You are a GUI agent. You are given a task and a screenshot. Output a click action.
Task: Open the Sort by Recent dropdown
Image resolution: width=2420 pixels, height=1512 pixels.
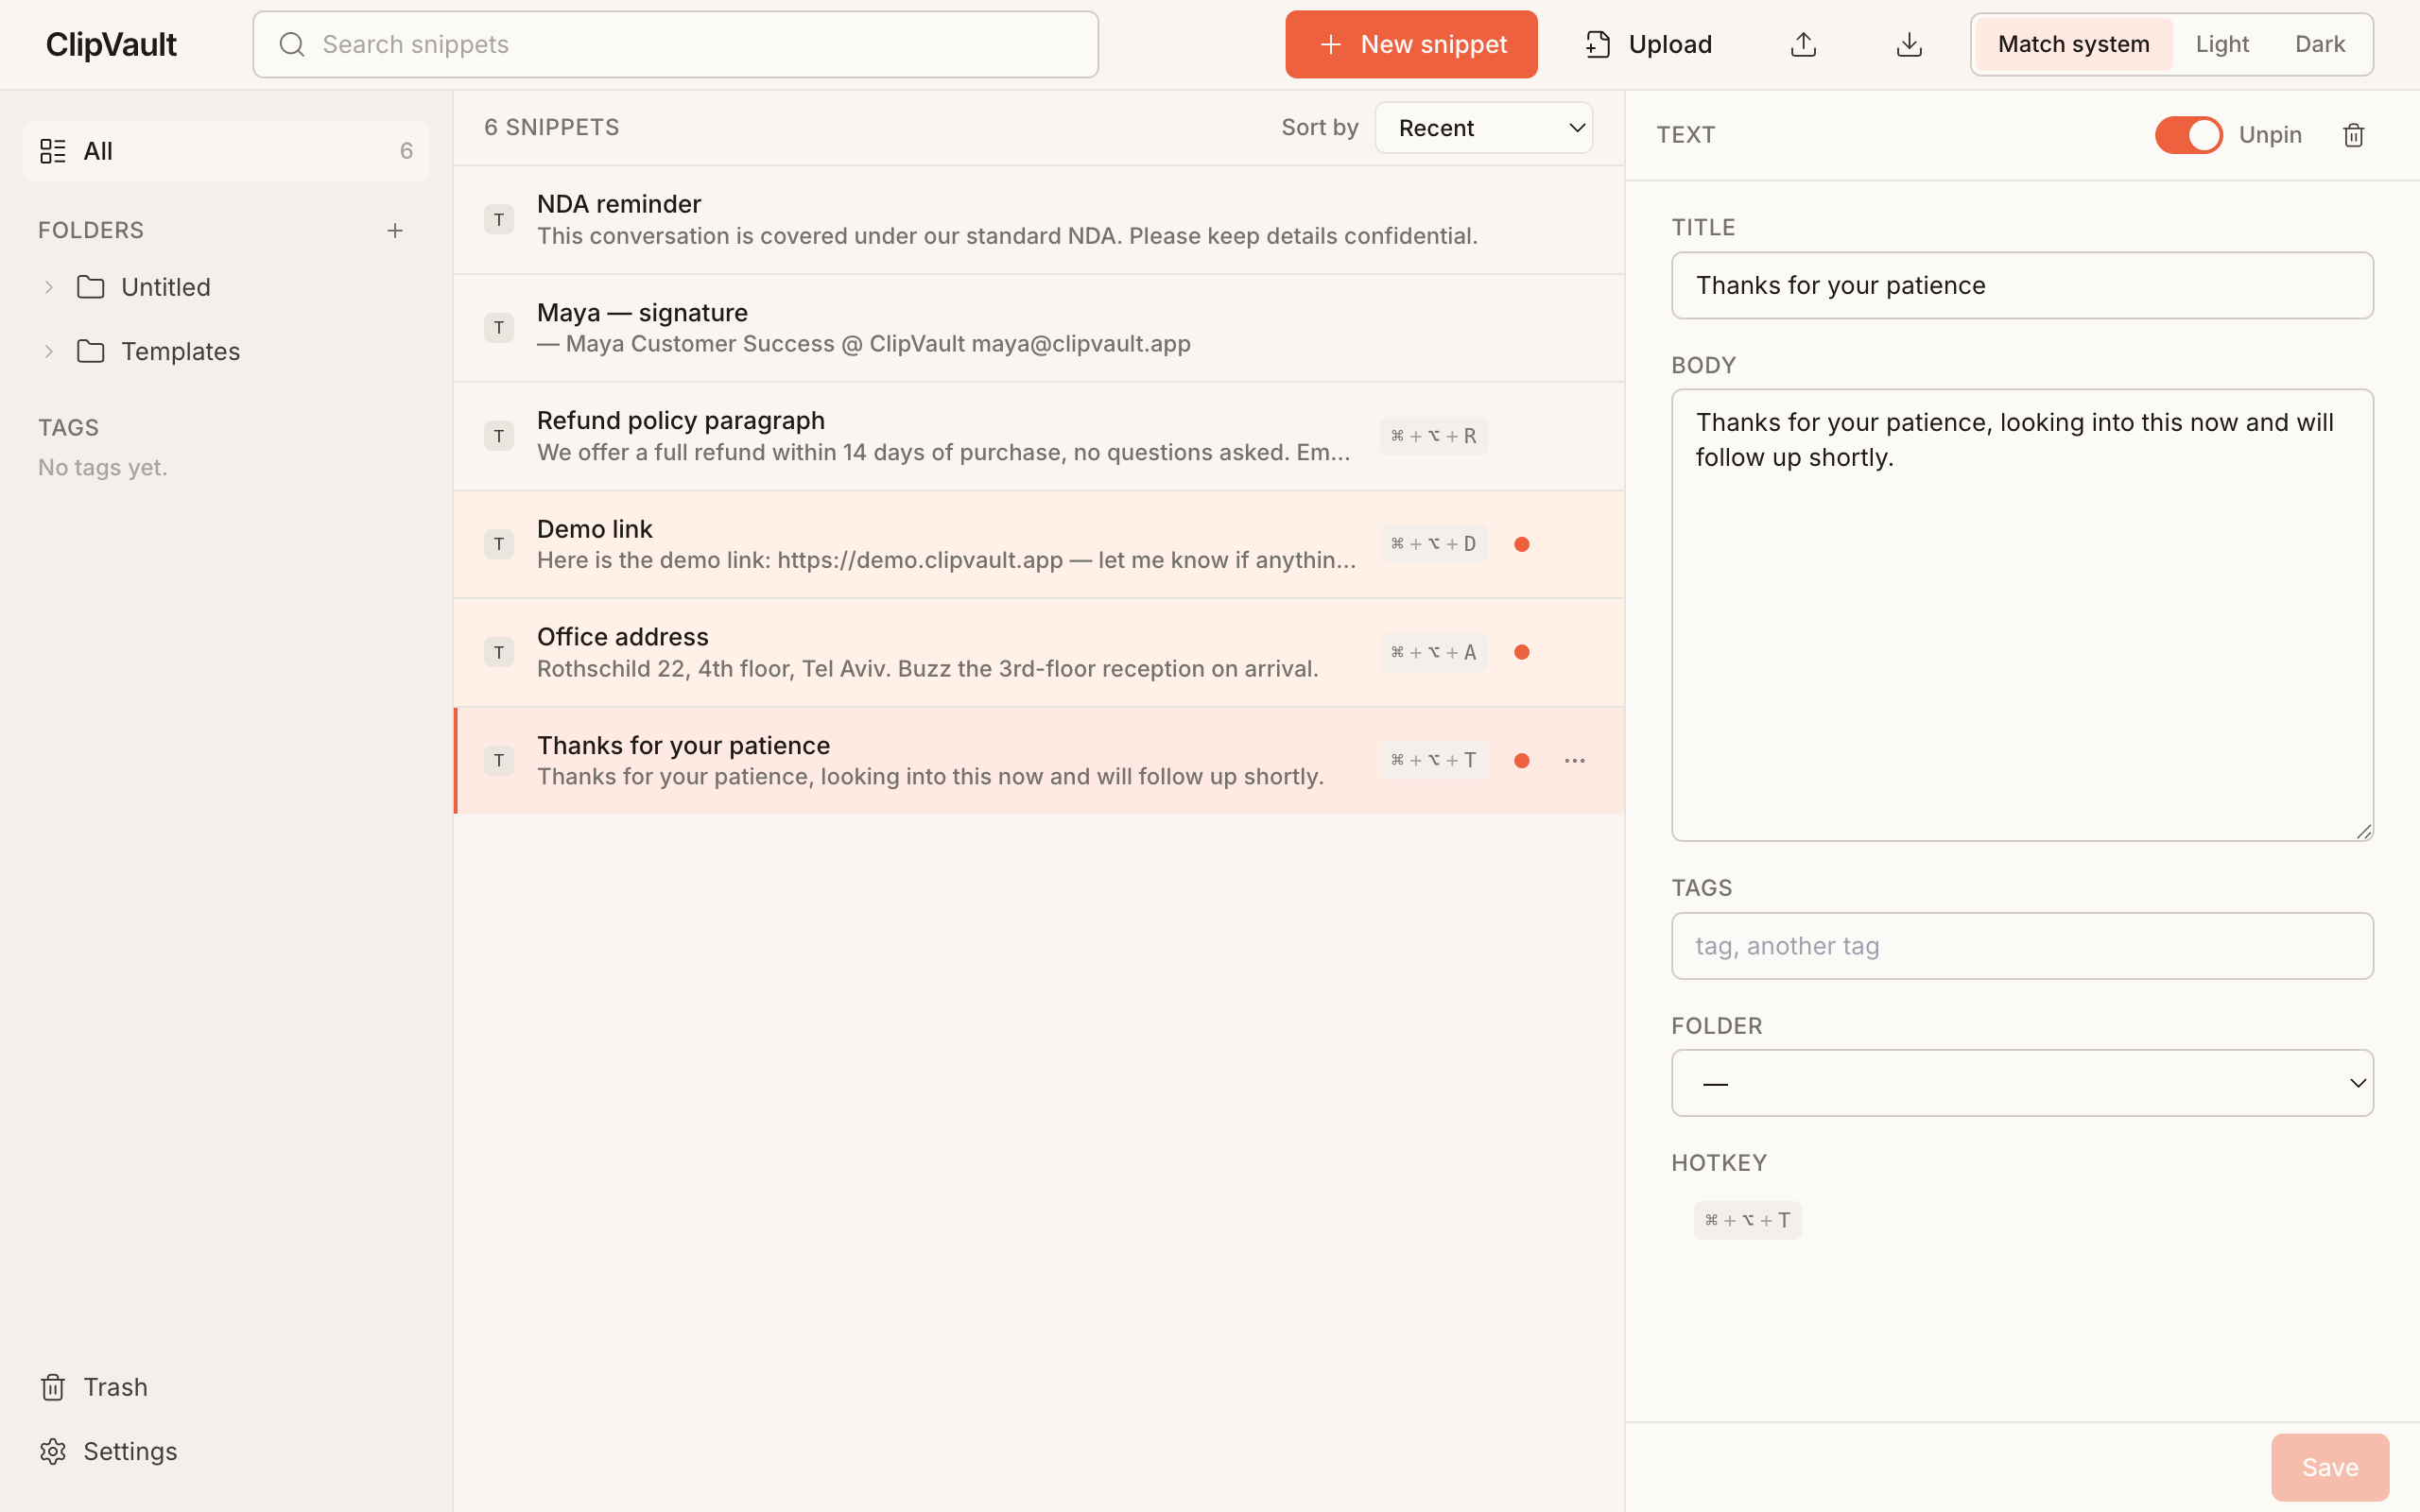click(x=1484, y=128)
